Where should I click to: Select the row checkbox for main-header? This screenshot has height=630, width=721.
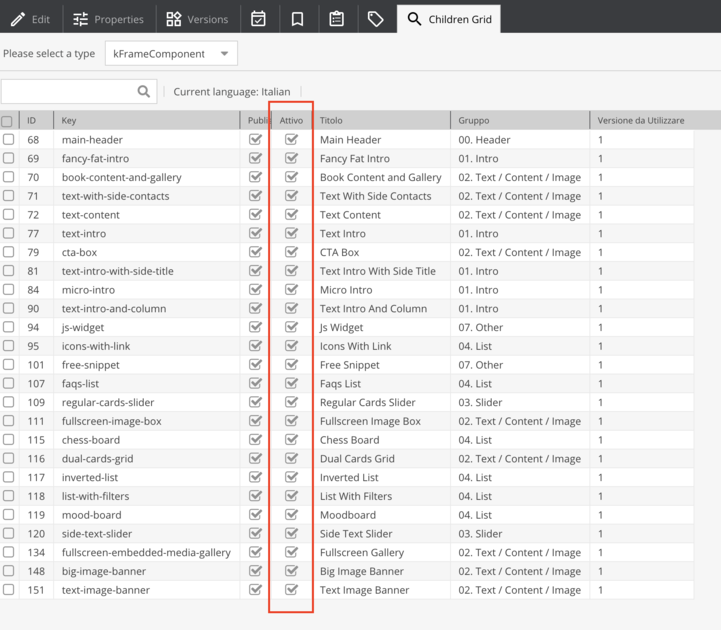tap(8, 139)
